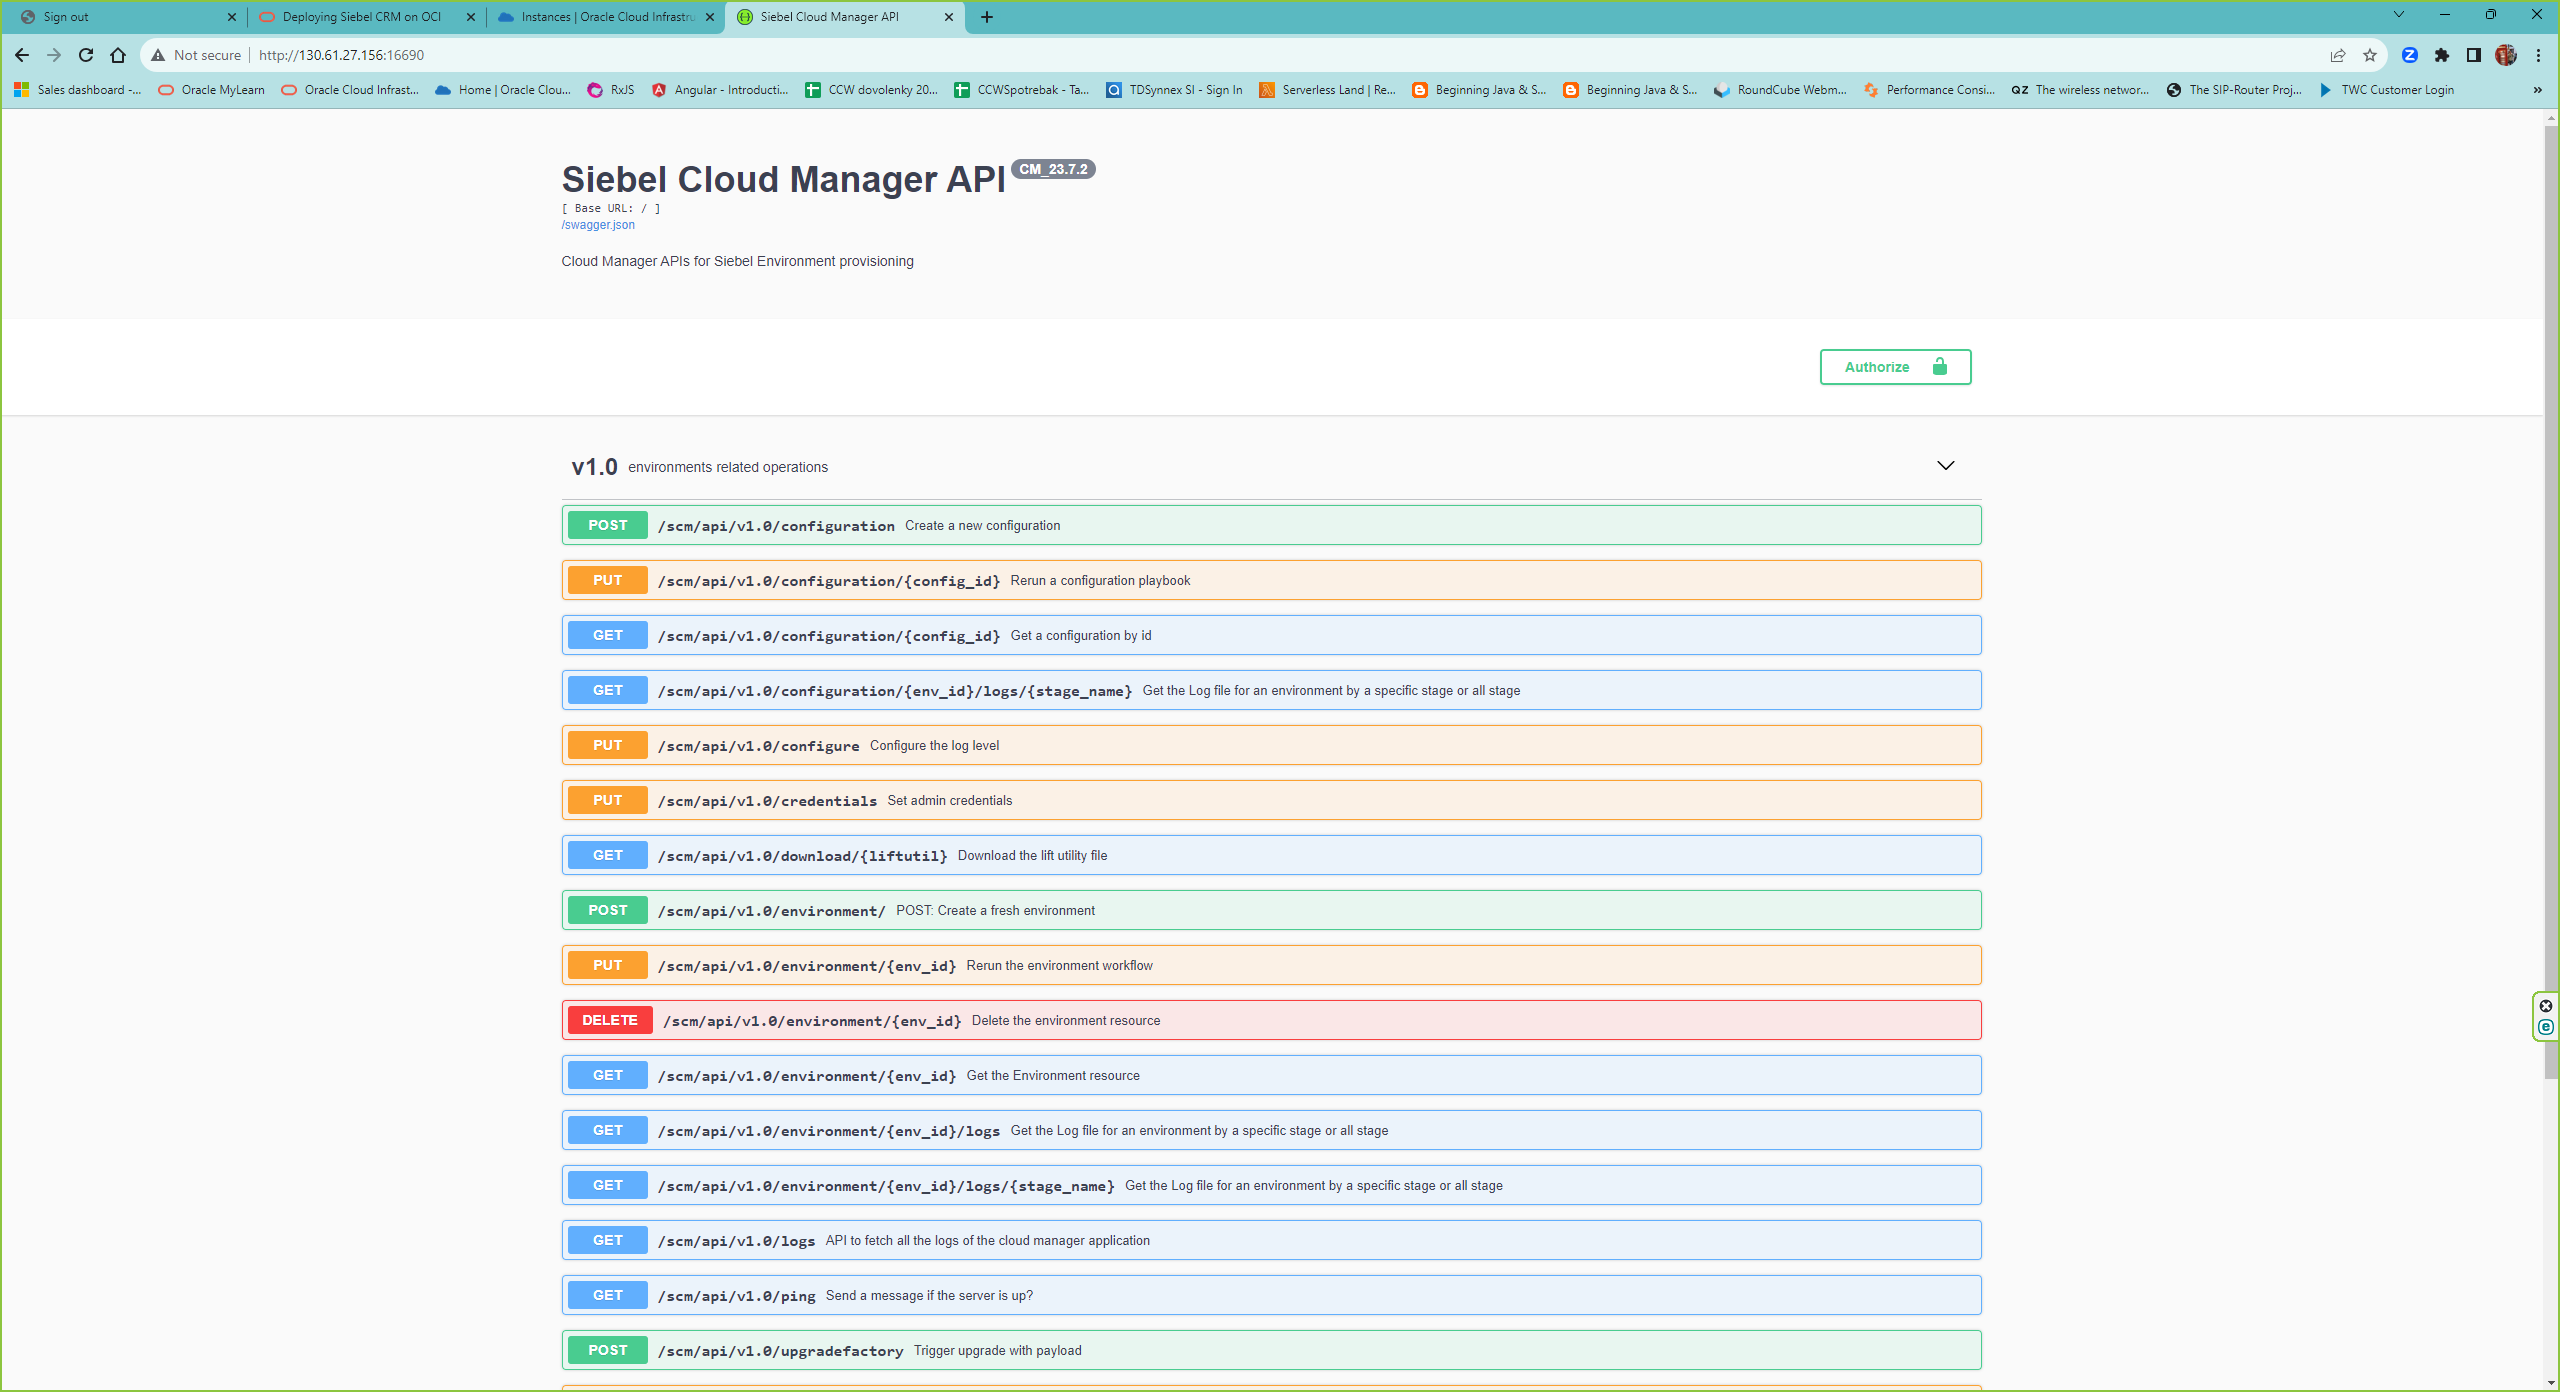
Task: Open TDSynnex SI - Sign In bookmark
Action: coord(1174,90)
